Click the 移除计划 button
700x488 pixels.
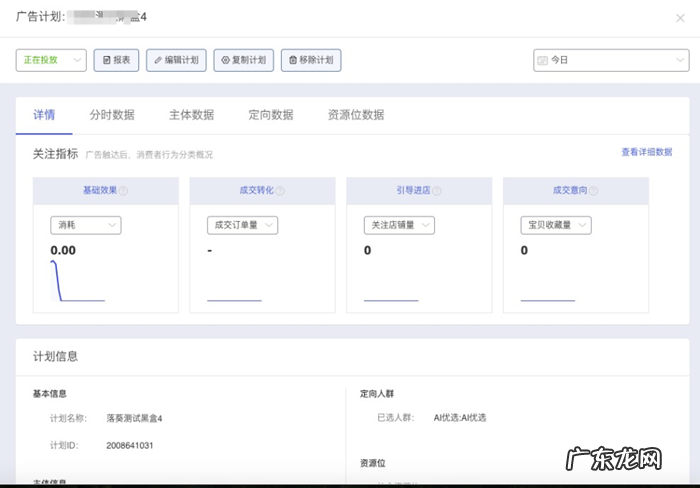(311, 60)
